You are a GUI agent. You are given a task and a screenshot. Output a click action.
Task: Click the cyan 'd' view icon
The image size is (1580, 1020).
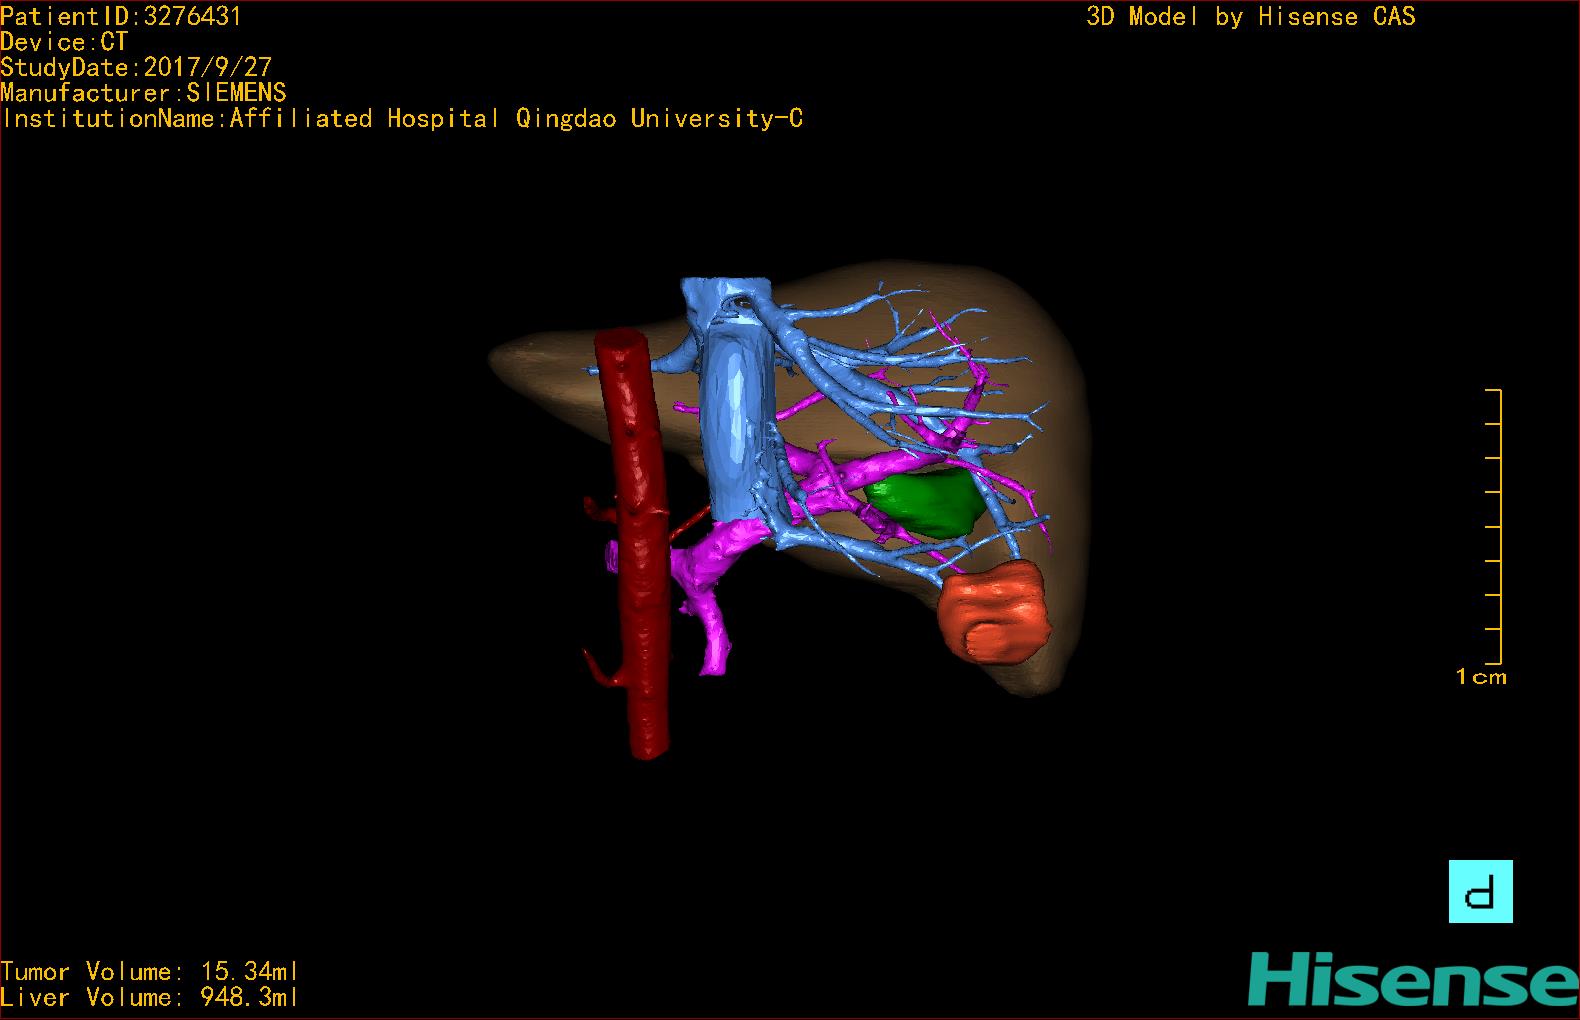pos(1480,891)
